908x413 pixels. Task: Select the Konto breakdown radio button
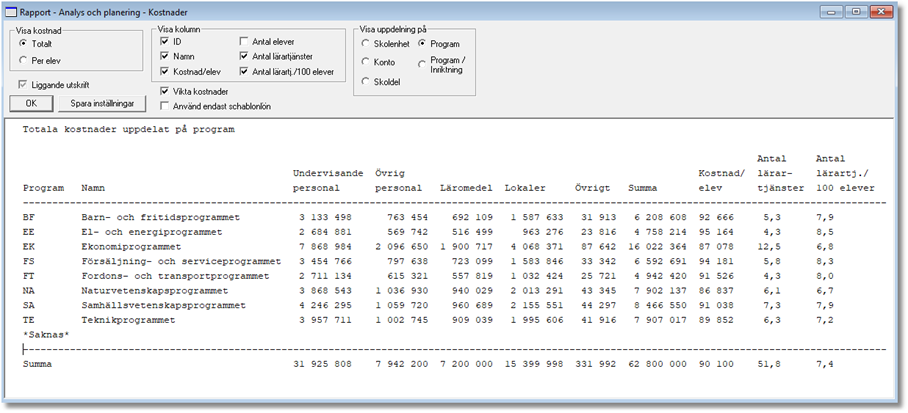click(x=366, y=62)
